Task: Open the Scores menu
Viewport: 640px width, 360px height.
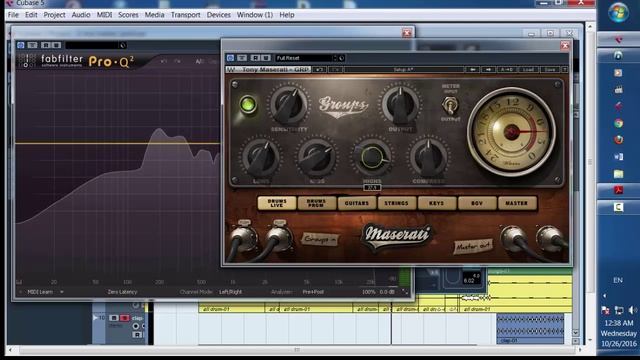Action: point(128,15)
